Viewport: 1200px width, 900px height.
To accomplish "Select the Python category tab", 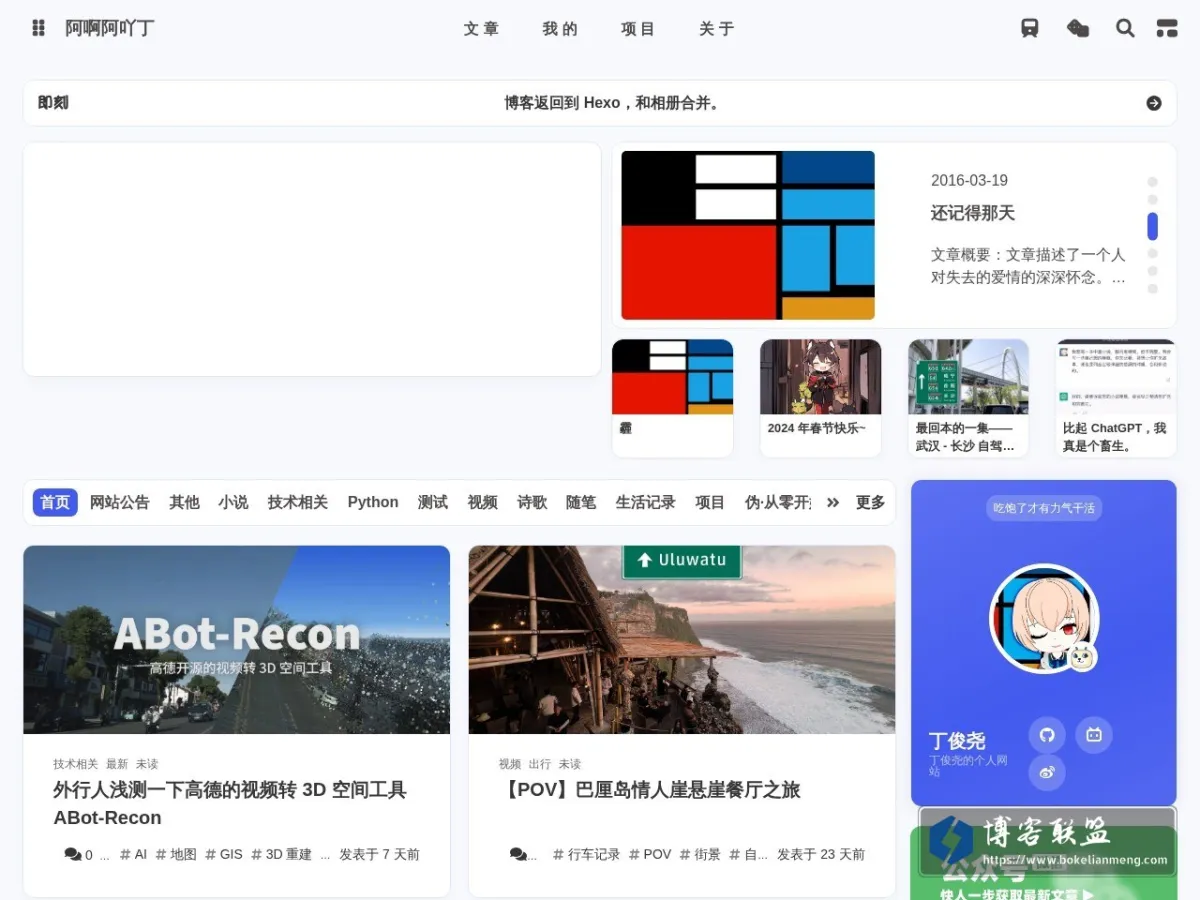I will click(373, 502).
